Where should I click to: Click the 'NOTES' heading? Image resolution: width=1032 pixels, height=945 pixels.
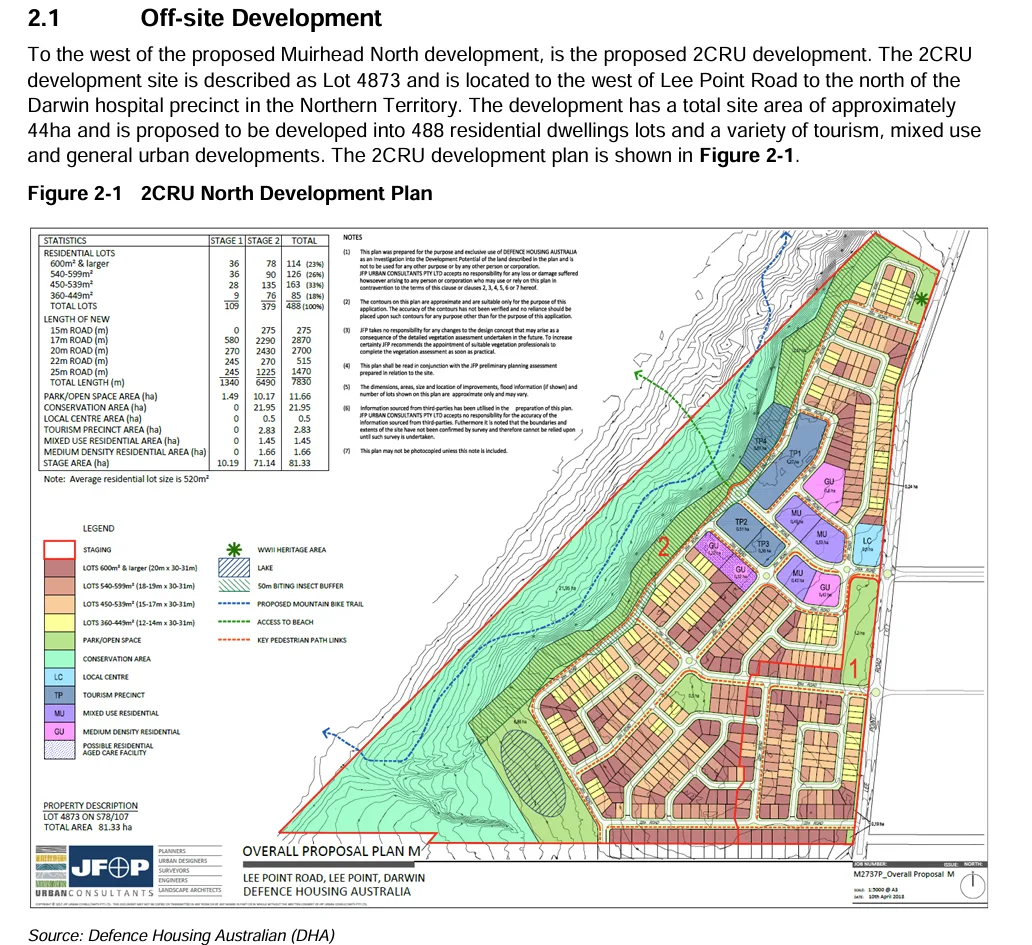(353, 238)
